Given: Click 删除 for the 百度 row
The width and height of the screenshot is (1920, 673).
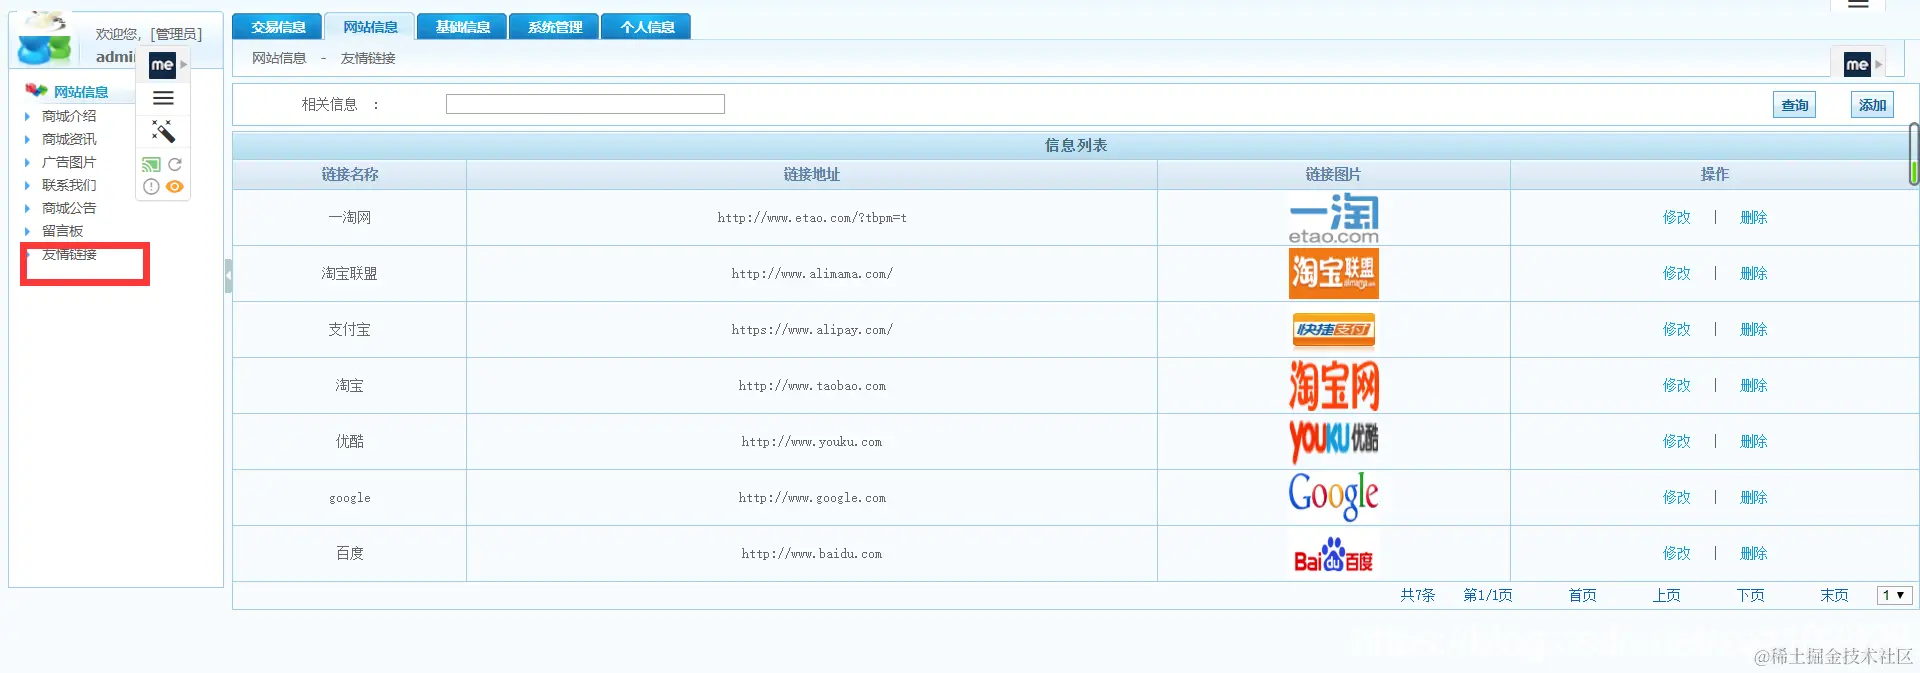Looking at the screenshot, I should pyautogui.click(x=1754, y=553).
